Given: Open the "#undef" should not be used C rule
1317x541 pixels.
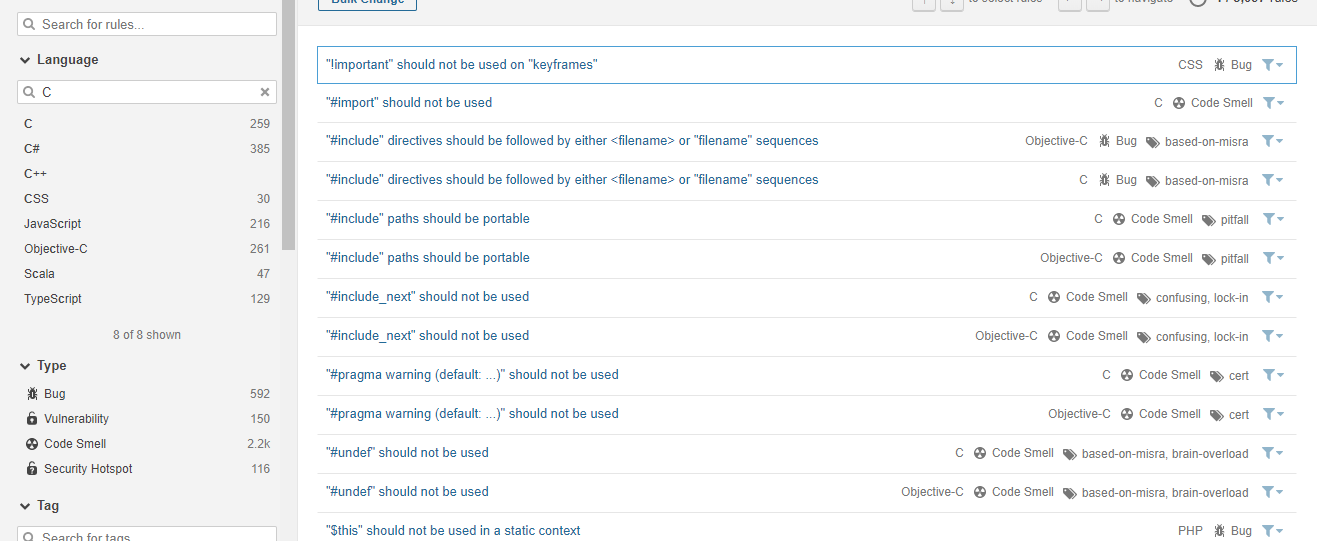Looking at the screenshot, I should pyautogui.click(x=407, y=453).
